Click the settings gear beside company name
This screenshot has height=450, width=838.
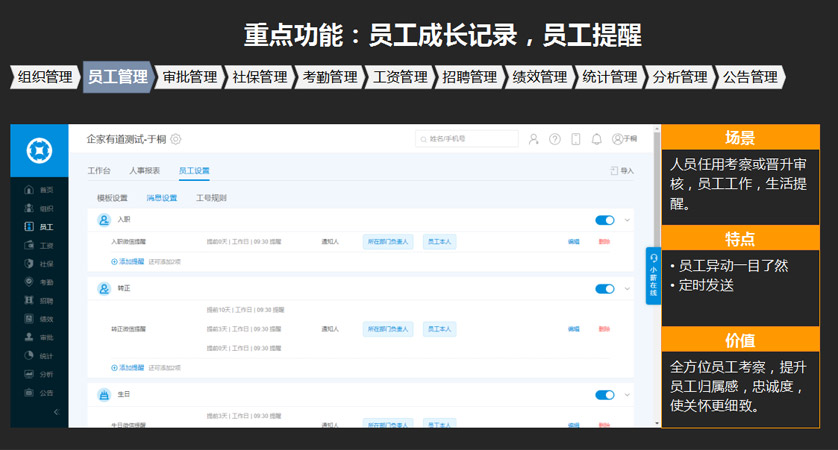(176, 139)
